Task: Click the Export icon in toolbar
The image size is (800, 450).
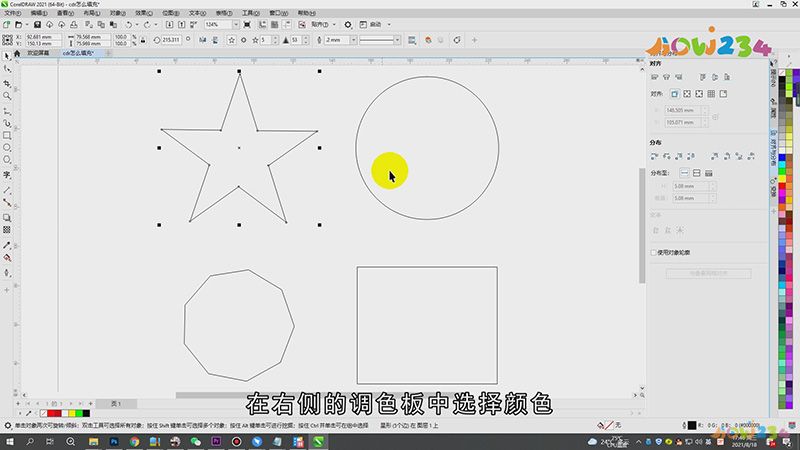Action: 181,24
